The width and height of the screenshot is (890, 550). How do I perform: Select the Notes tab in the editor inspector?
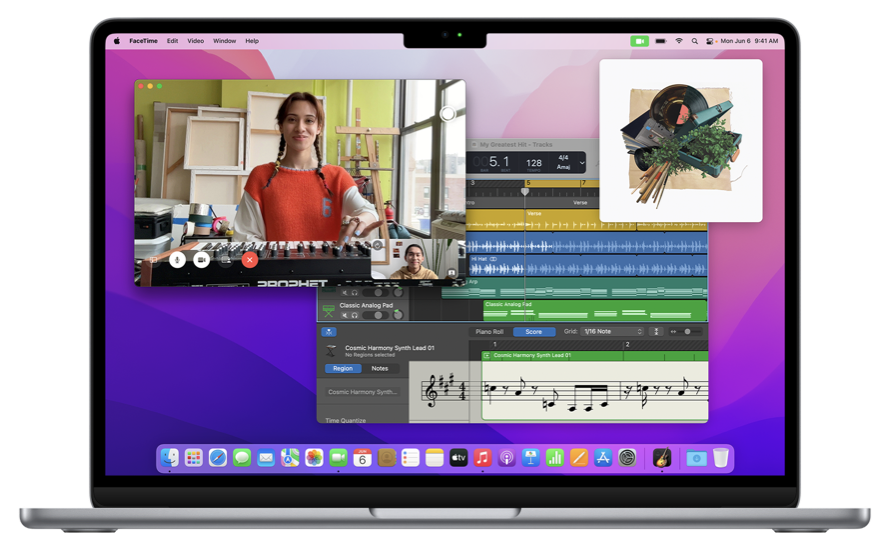(x=380, y=368)
